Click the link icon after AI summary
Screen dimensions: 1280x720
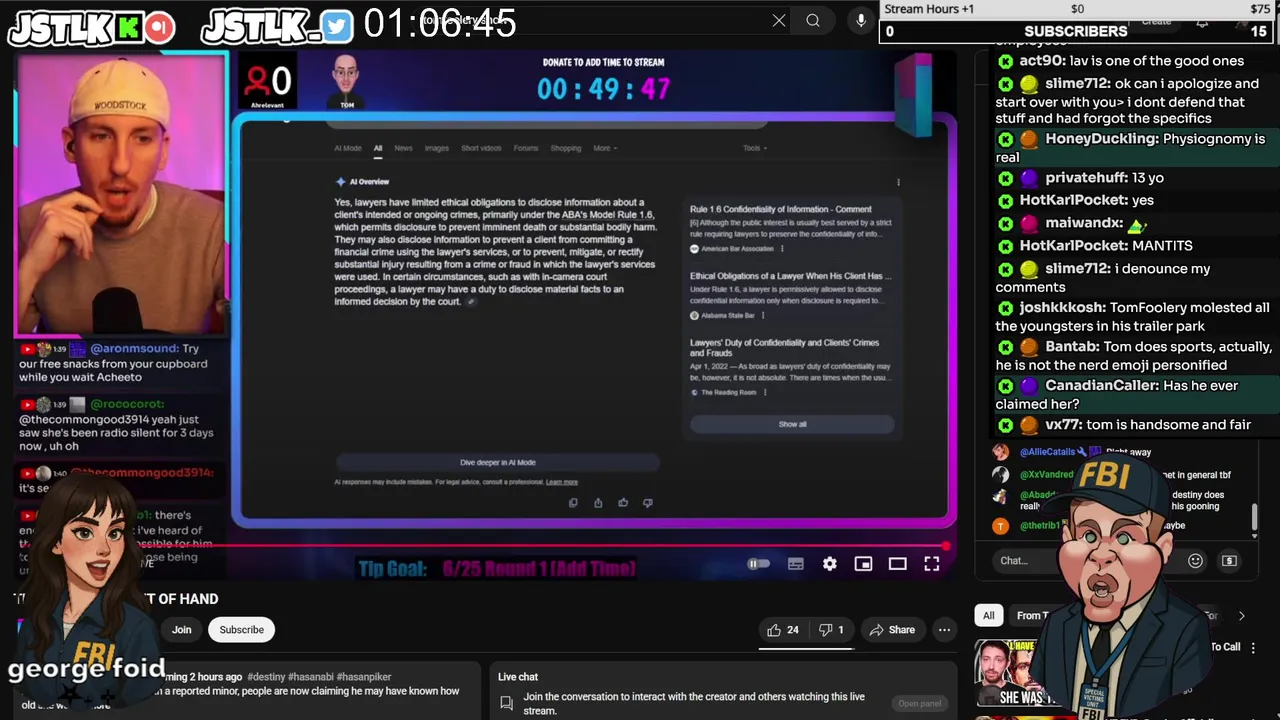(x=472, y=302)
